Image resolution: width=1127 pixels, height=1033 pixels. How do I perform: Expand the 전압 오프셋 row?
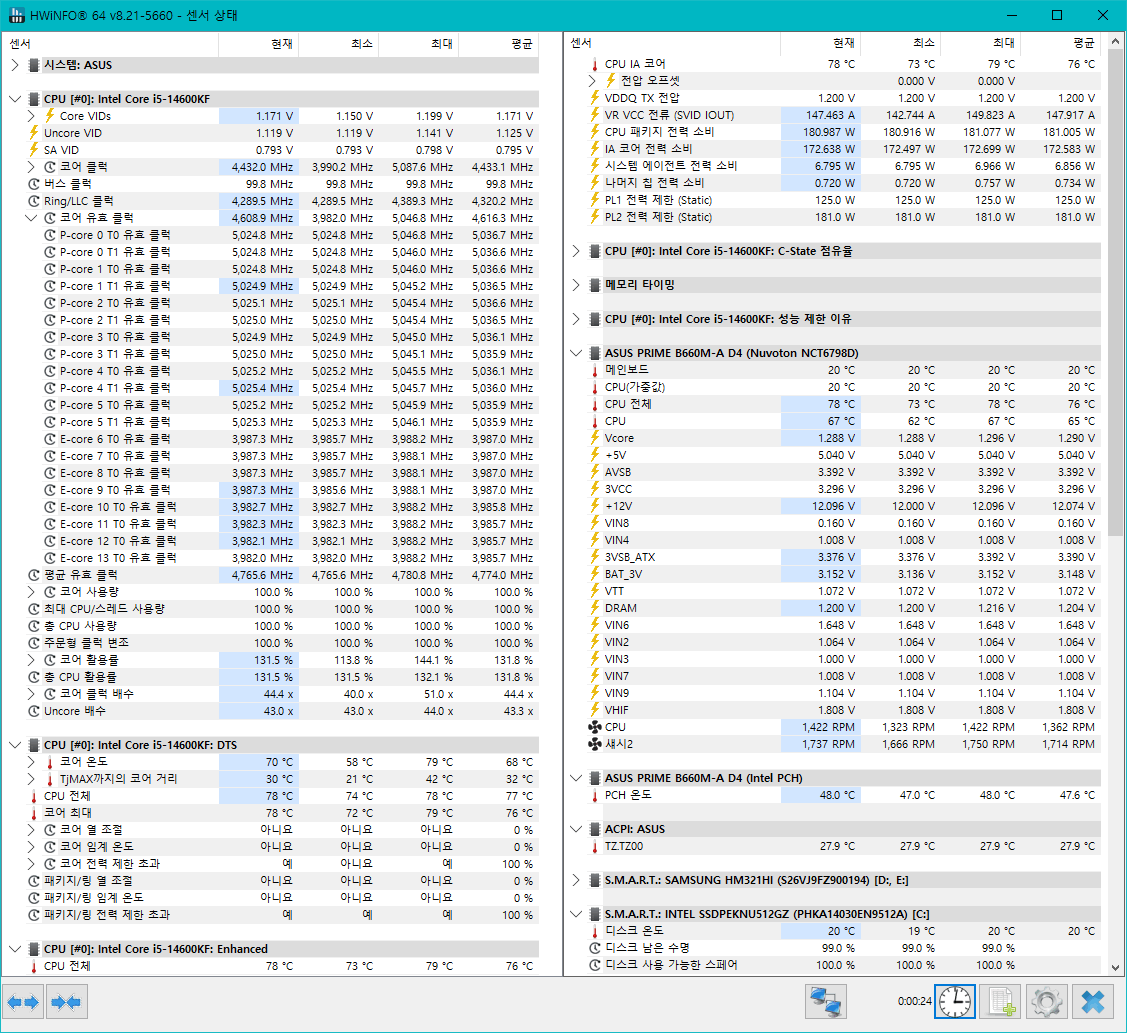tap(592, 81)
